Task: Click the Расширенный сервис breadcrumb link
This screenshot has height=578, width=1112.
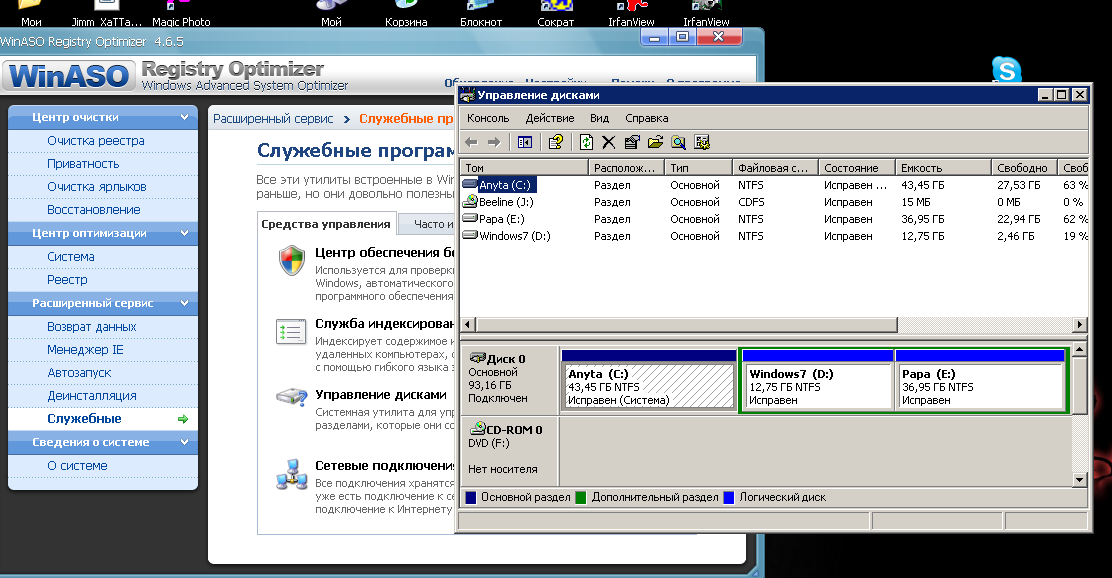Action: 273,118
